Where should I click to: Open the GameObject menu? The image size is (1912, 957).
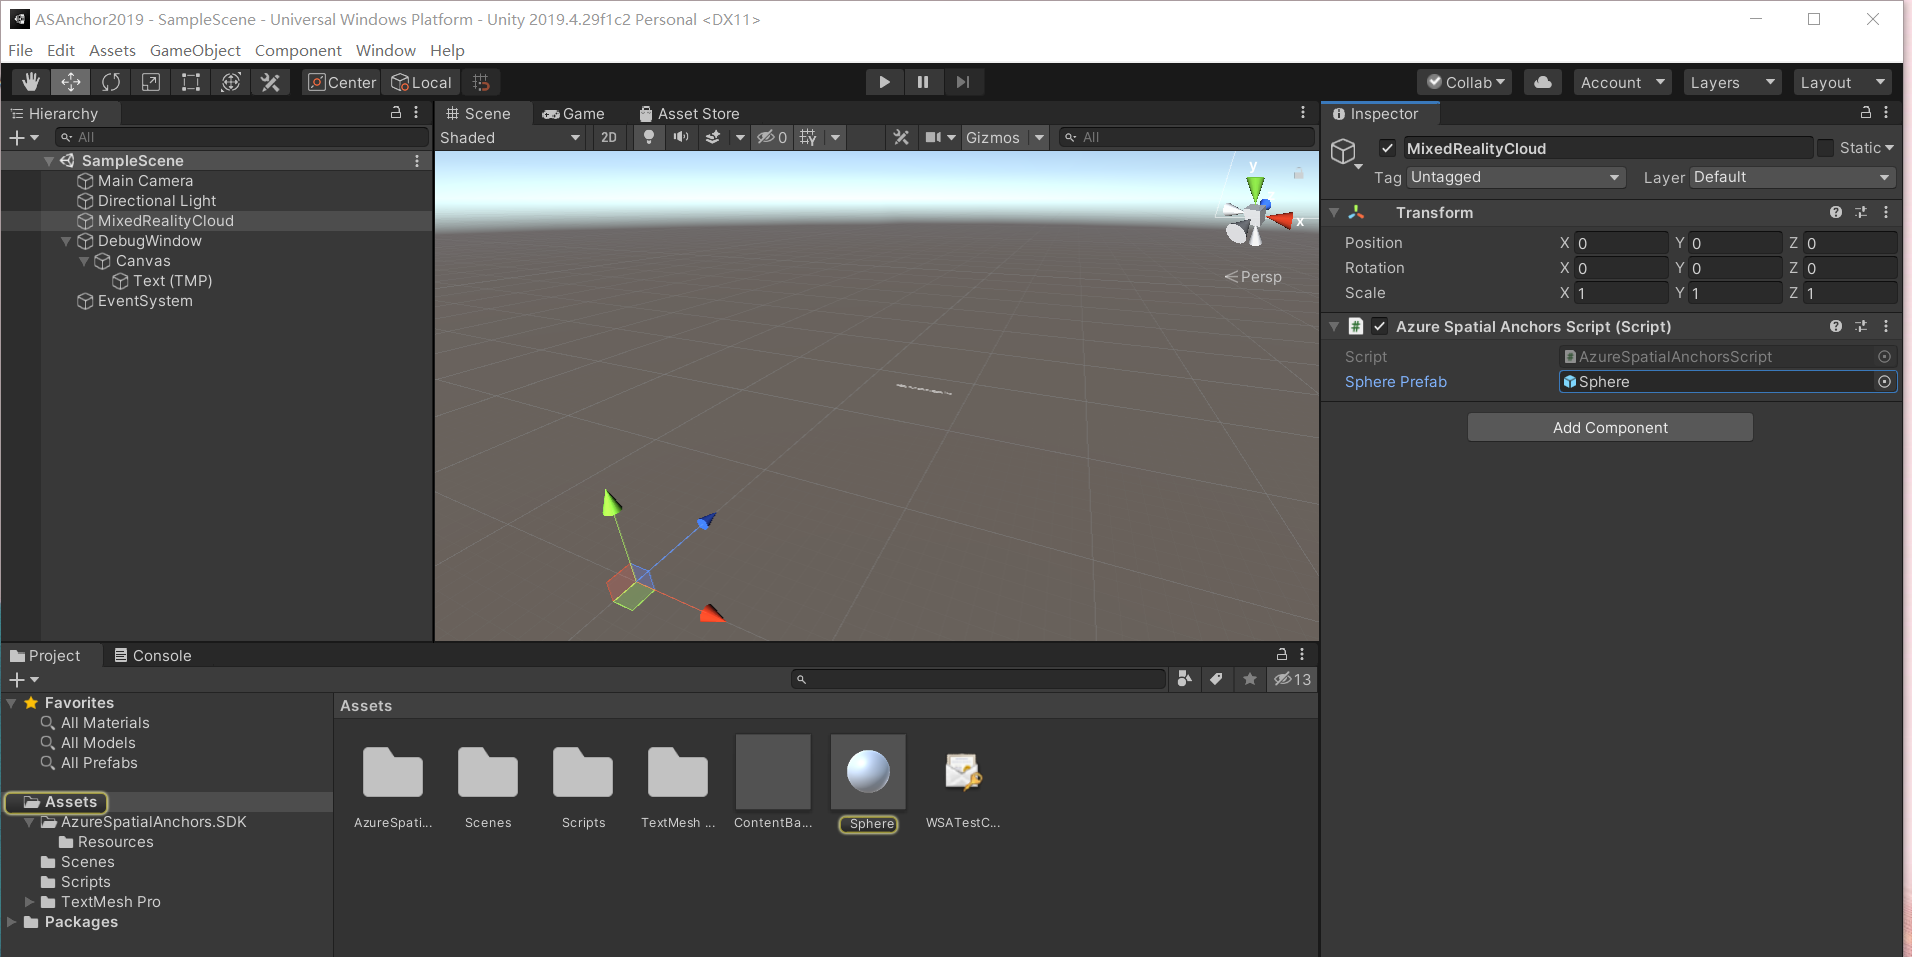click(195, 50)
